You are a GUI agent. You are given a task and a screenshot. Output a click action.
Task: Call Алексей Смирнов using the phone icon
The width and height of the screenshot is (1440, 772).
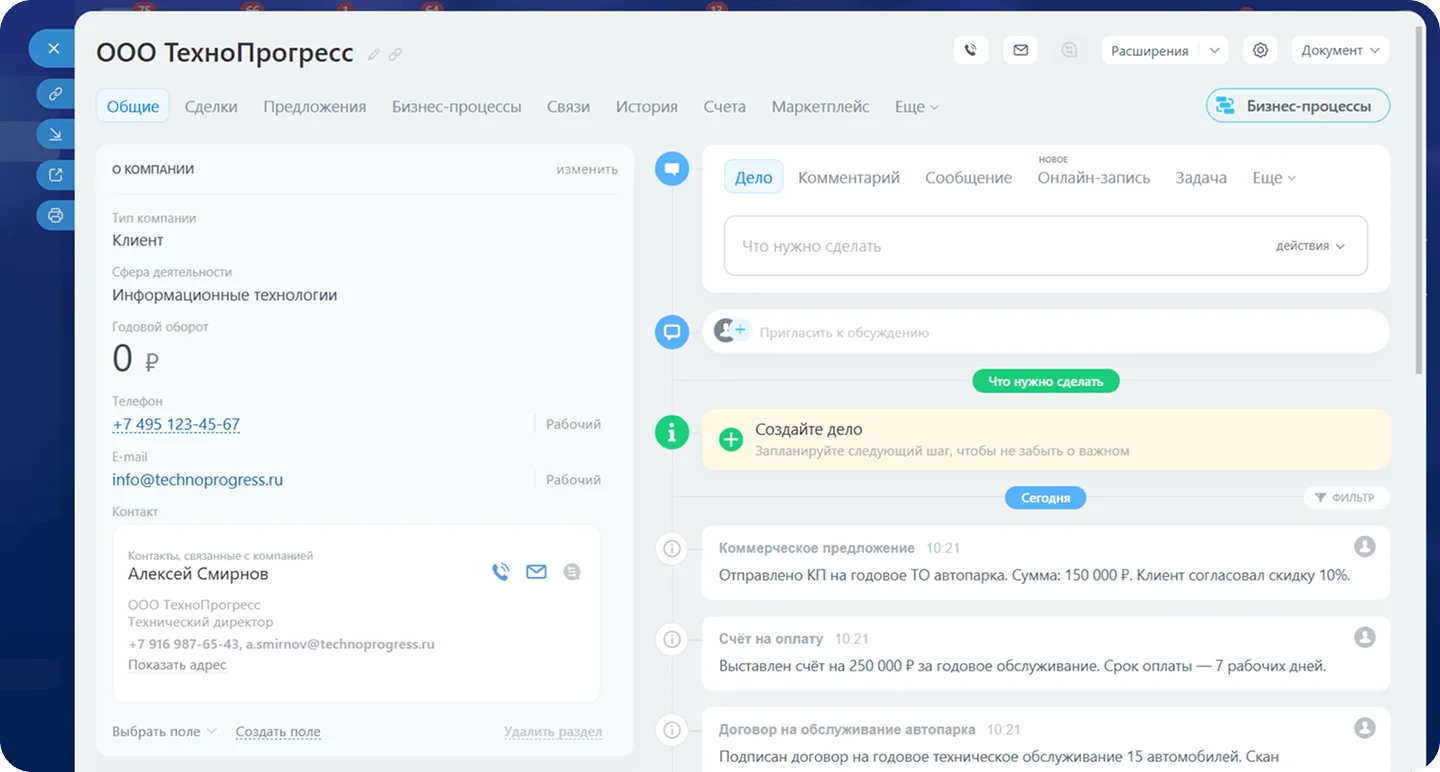(x=501, y=572)
